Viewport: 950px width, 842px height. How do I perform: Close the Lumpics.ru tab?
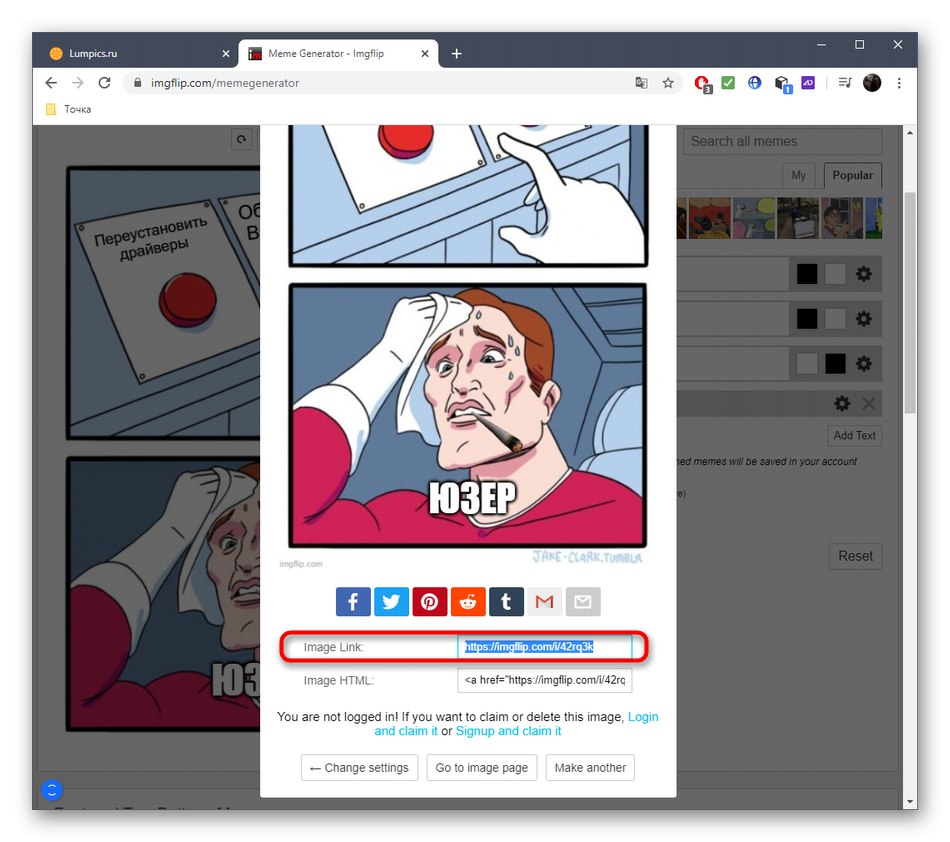[226, 54]
